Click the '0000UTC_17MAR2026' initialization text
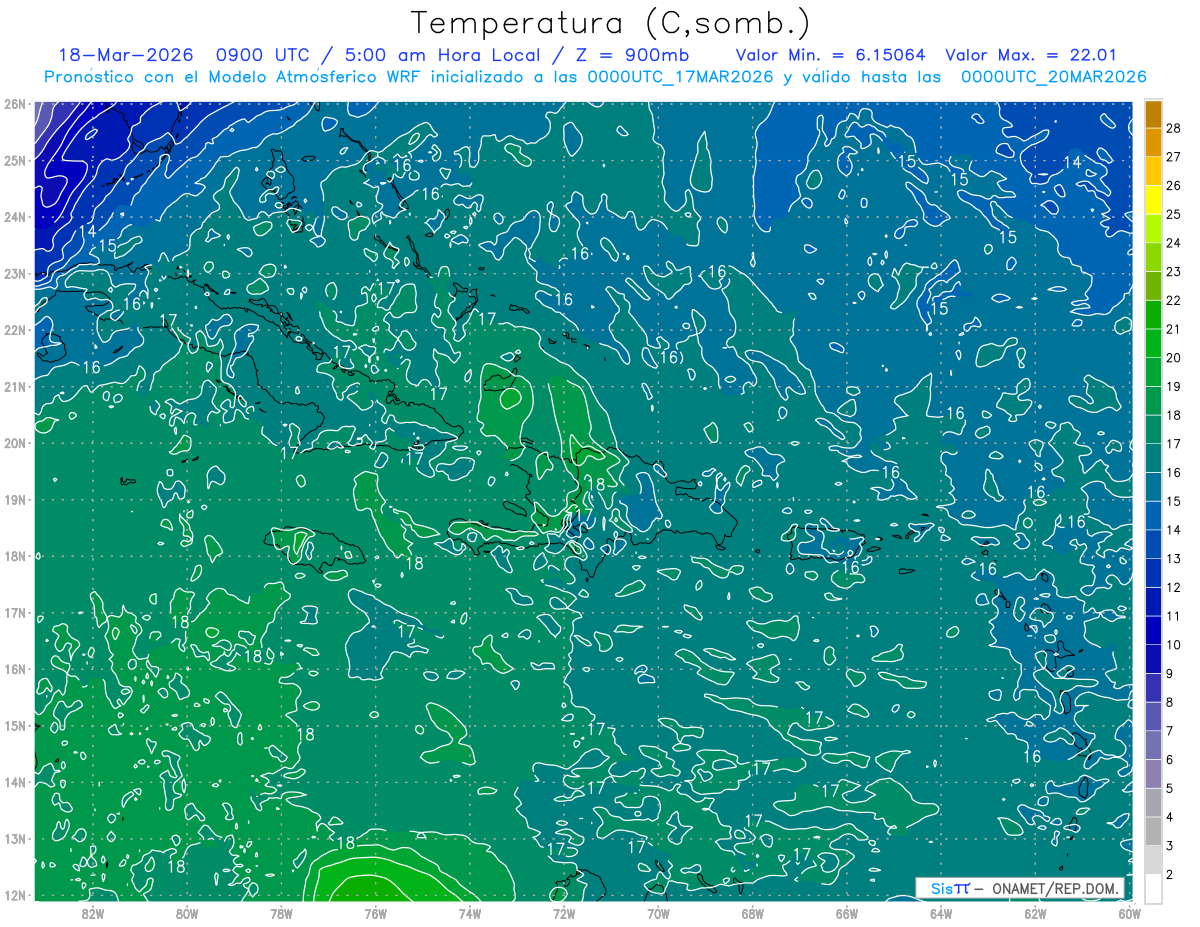1200x927 pixels. pyautogui.click(x=681, y=77)
